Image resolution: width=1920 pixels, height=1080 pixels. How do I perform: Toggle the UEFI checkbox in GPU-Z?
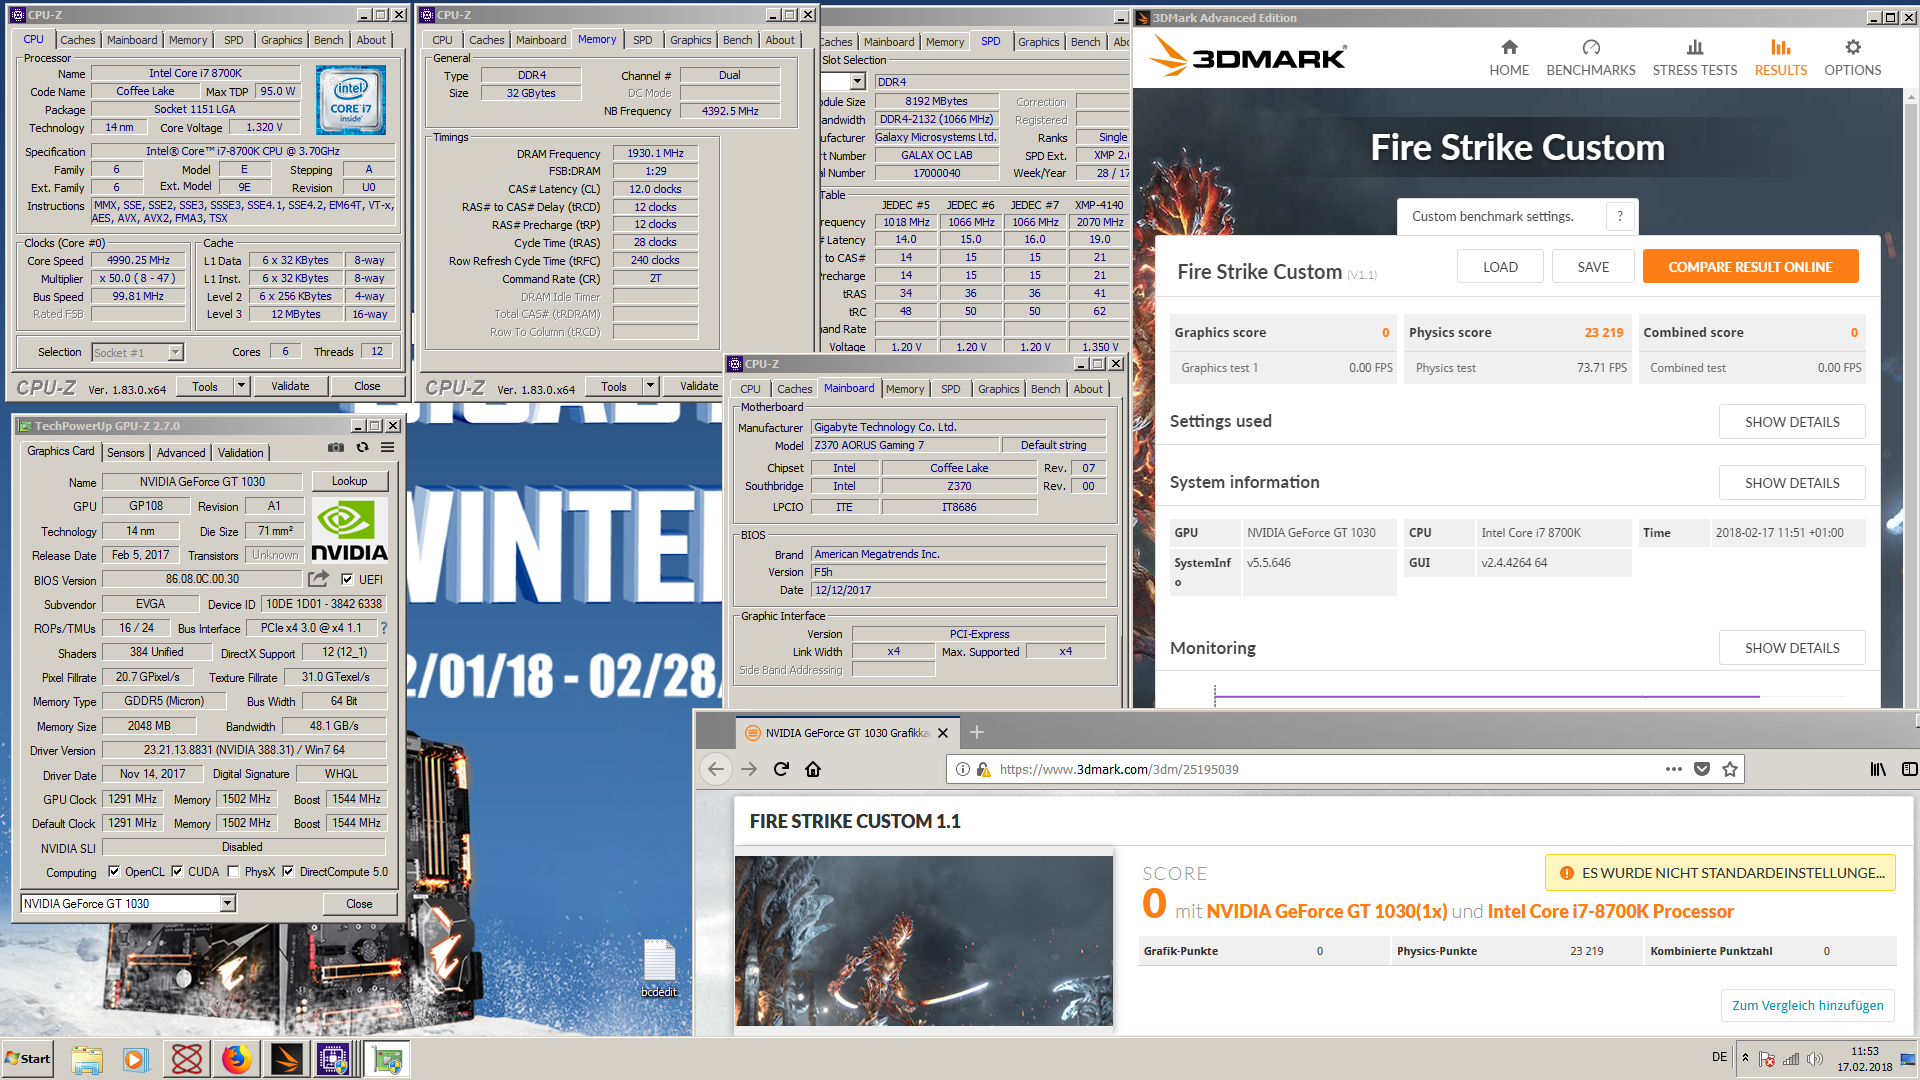pyautogui.click(x=347, y=579)
